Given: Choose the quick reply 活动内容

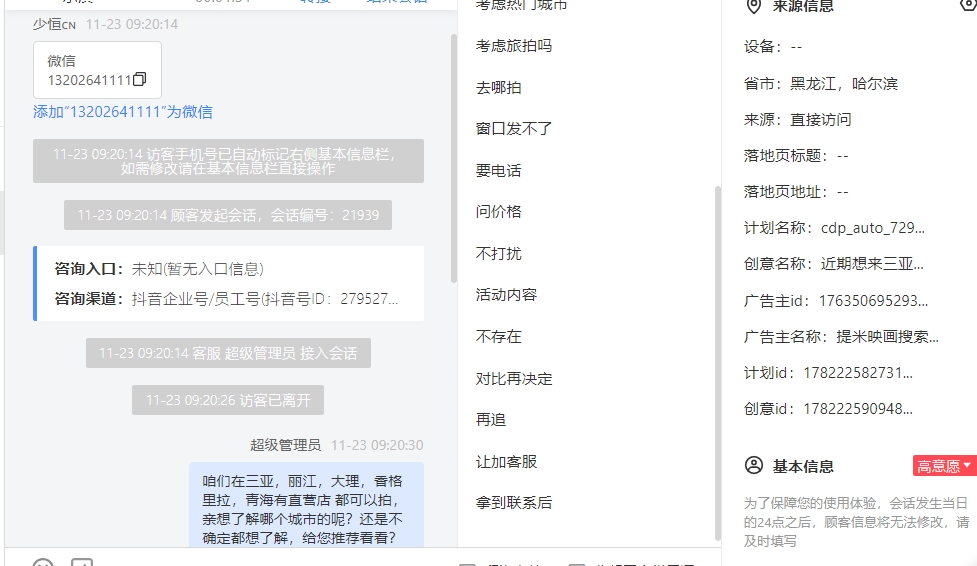Looking at the screenshot, I should coord(506,295).
